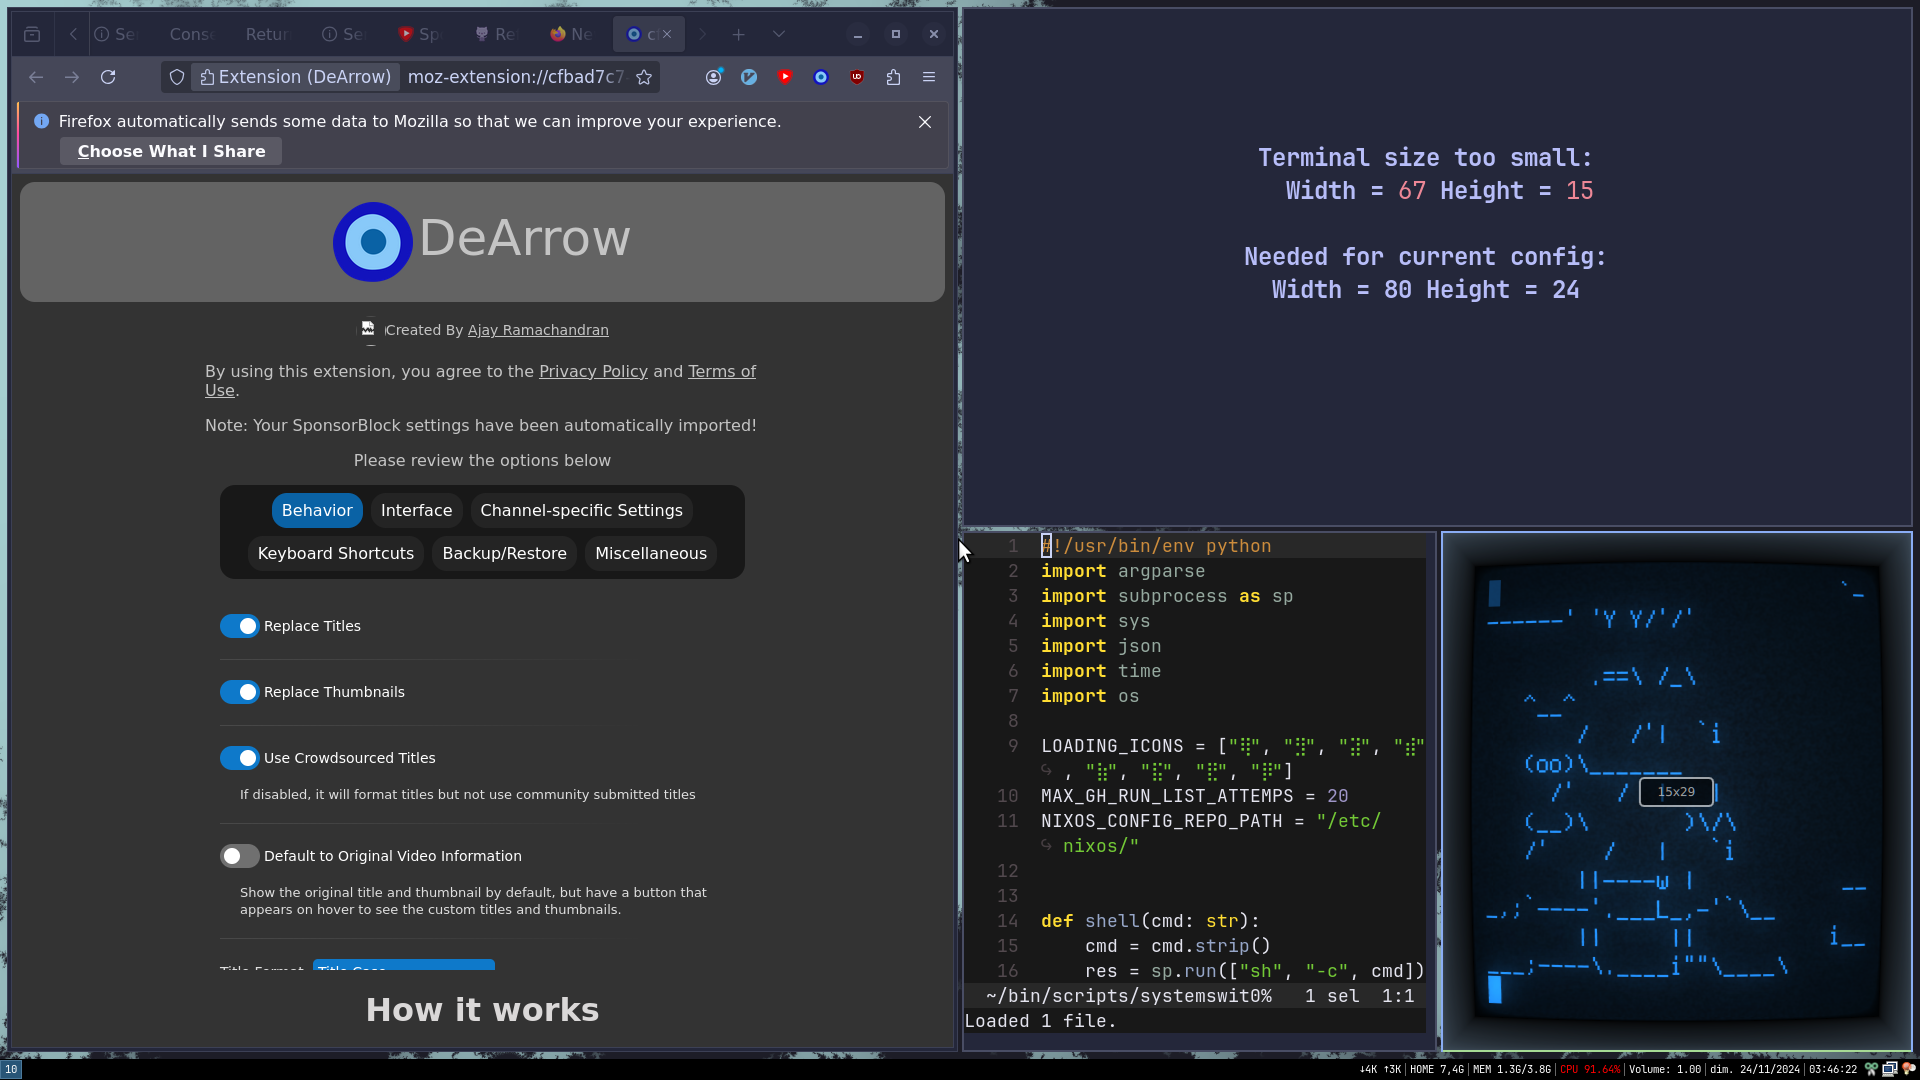Viewport: 1920px width, 1080px height.
Task: Click the DeArrow eye logo
Action: click(373, 242)
